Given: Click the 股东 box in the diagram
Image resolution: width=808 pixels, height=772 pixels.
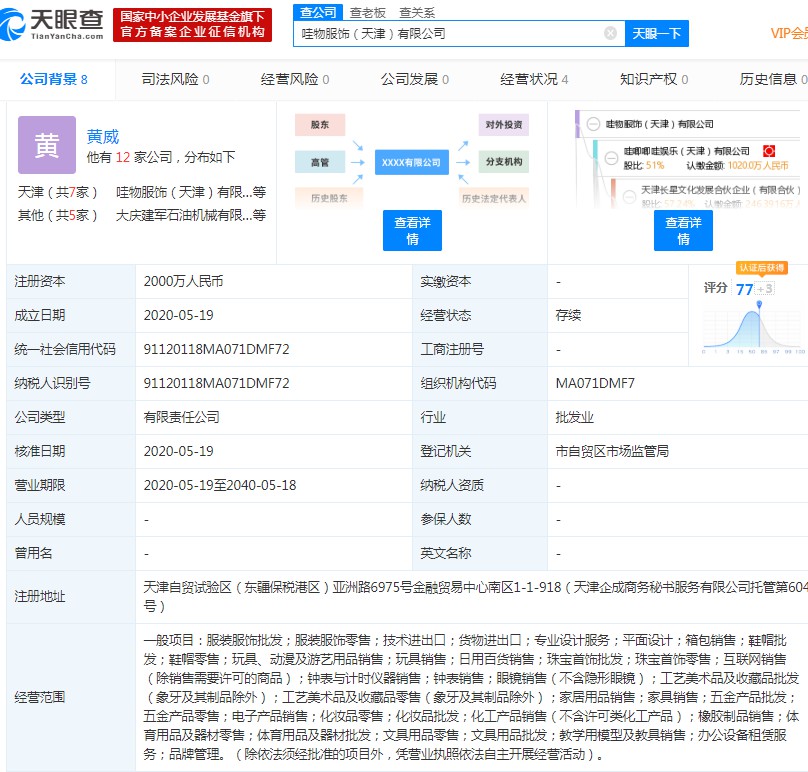Looking at the screenshot, I should tap(320, 125).
